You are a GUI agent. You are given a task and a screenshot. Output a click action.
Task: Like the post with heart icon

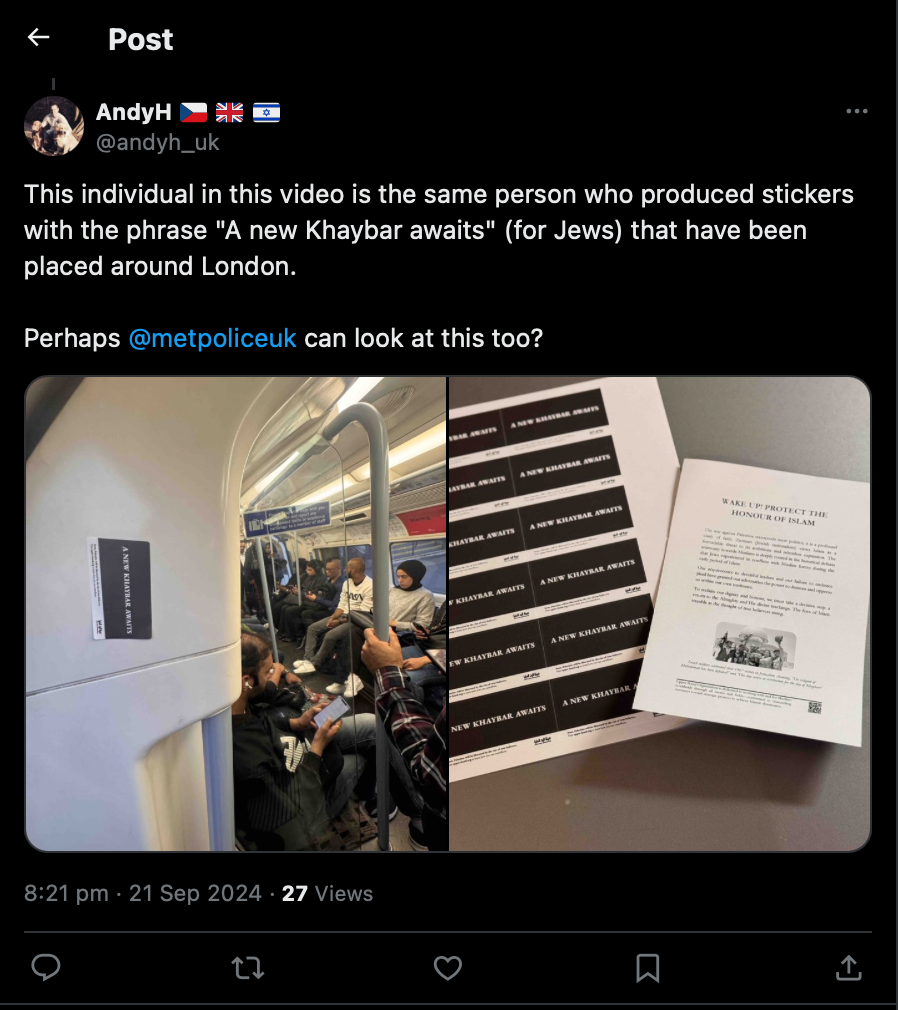tap(448, 967)
